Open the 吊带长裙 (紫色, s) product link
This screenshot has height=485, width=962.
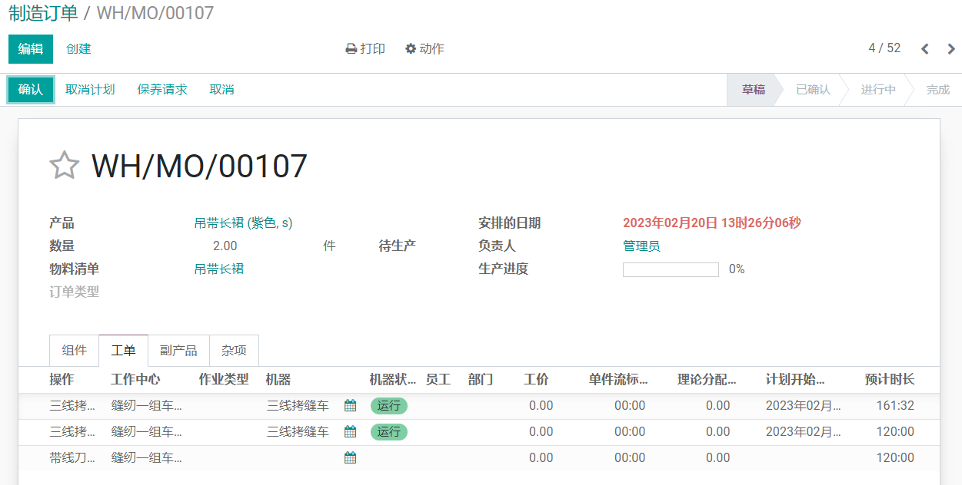243,223
